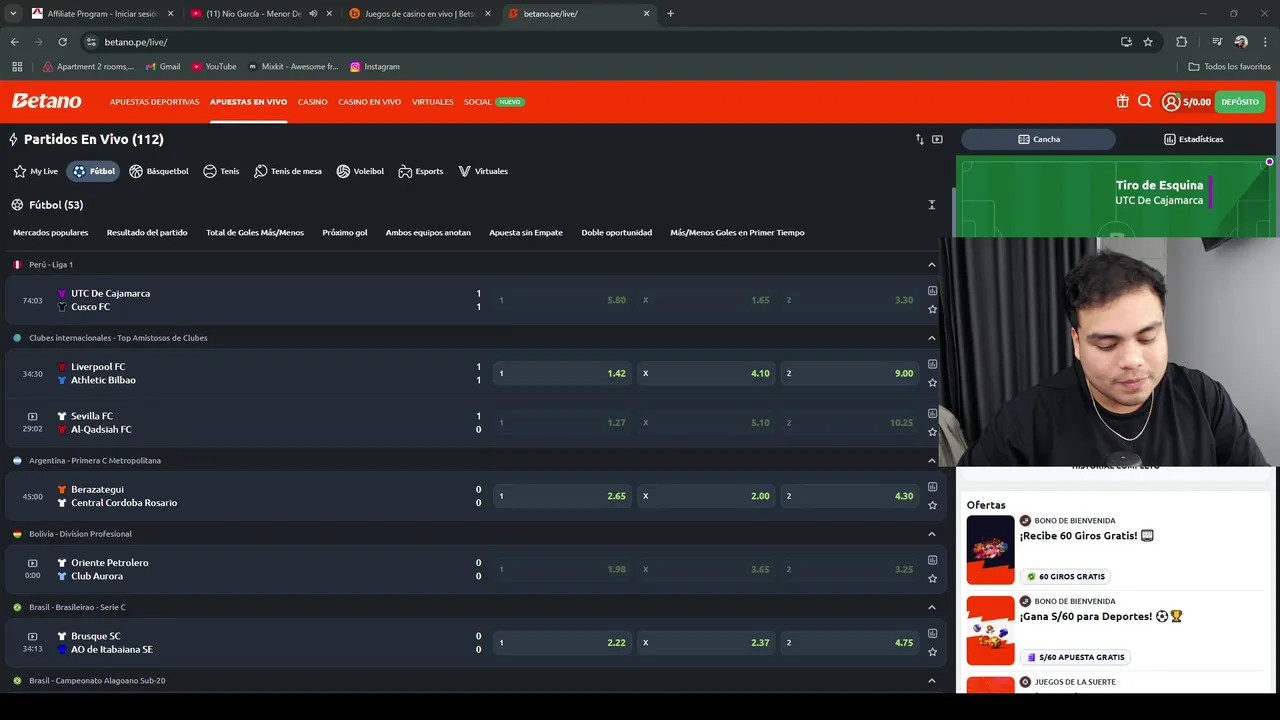The height and width of the screenshot is (720, 1280).
Task: Select the Tenis de mesa sport filter
Action: (x=288, y=171)
